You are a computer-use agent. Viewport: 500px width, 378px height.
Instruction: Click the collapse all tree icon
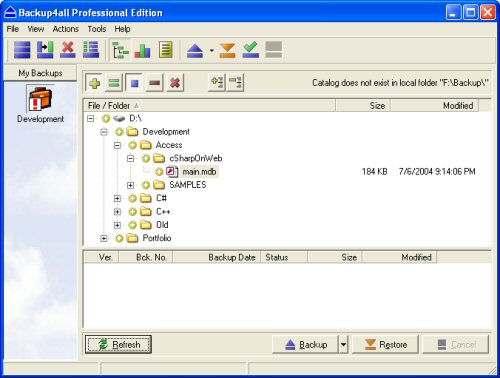tap(236, 83)
